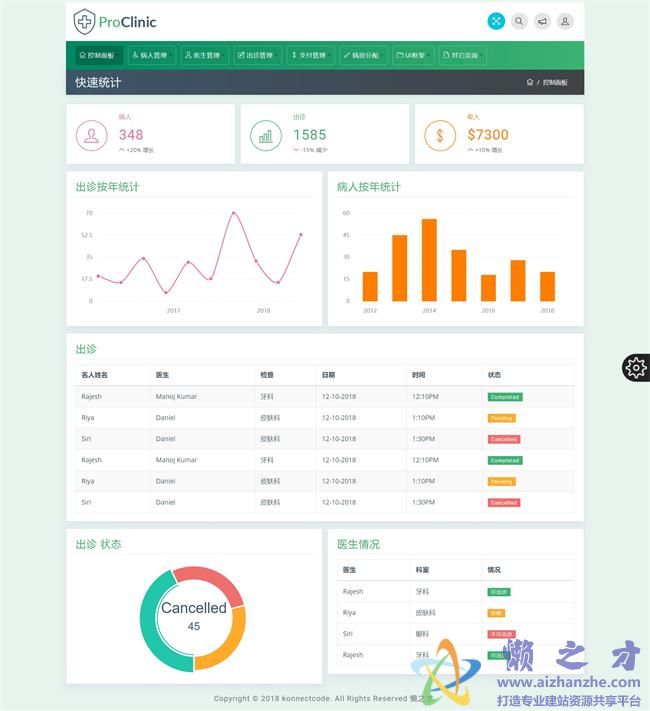The width and height of the screenshot is (650, 711).
Task: Click the bar chart icon beside 1585
Action: point(266,135)
